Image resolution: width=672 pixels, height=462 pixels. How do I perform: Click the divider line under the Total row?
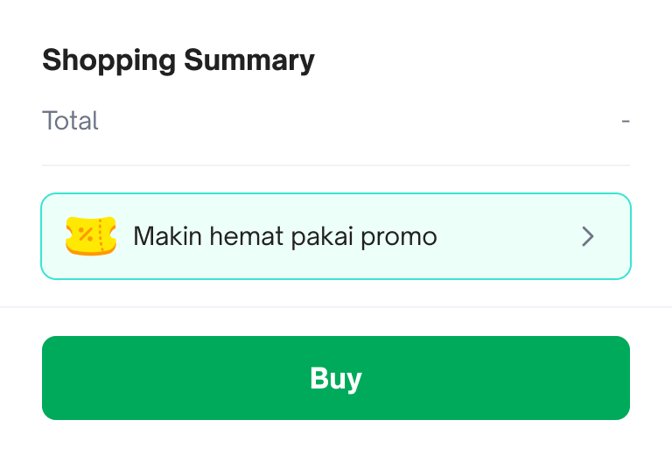[336, 165]
